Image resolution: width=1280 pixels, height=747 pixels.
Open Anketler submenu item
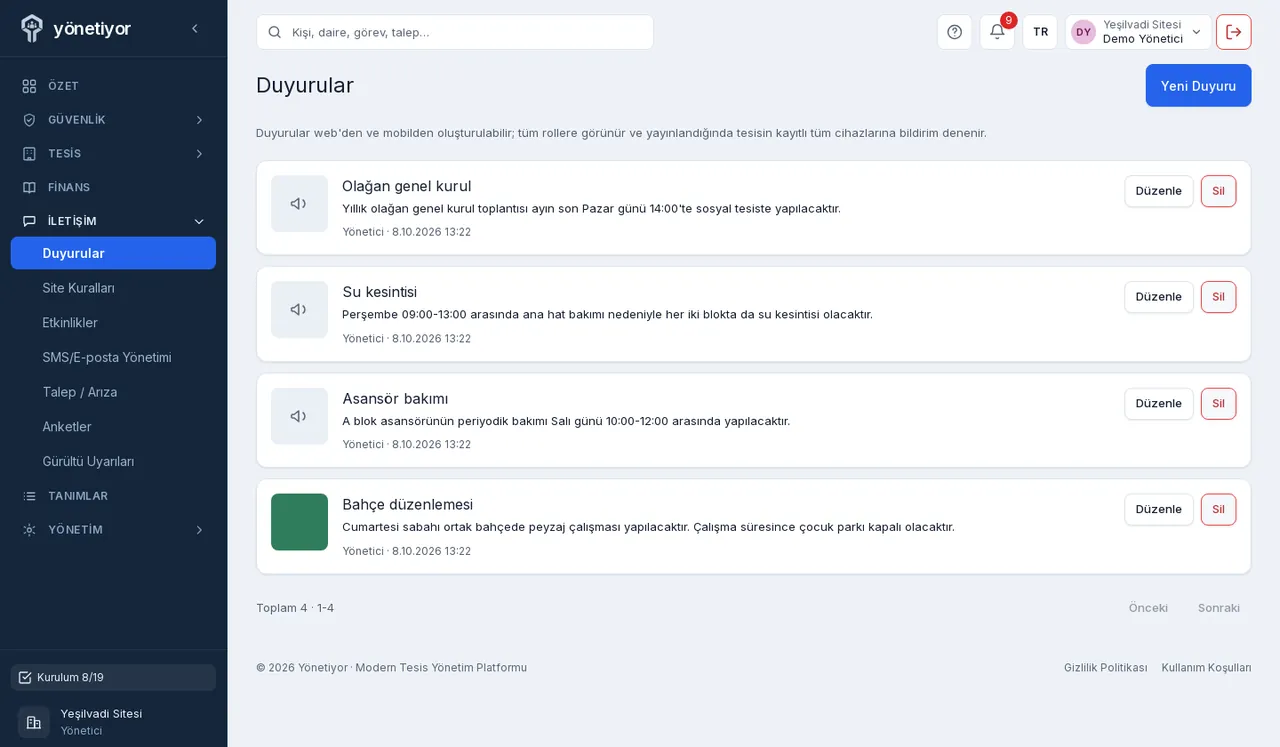[x=113, y=427]
